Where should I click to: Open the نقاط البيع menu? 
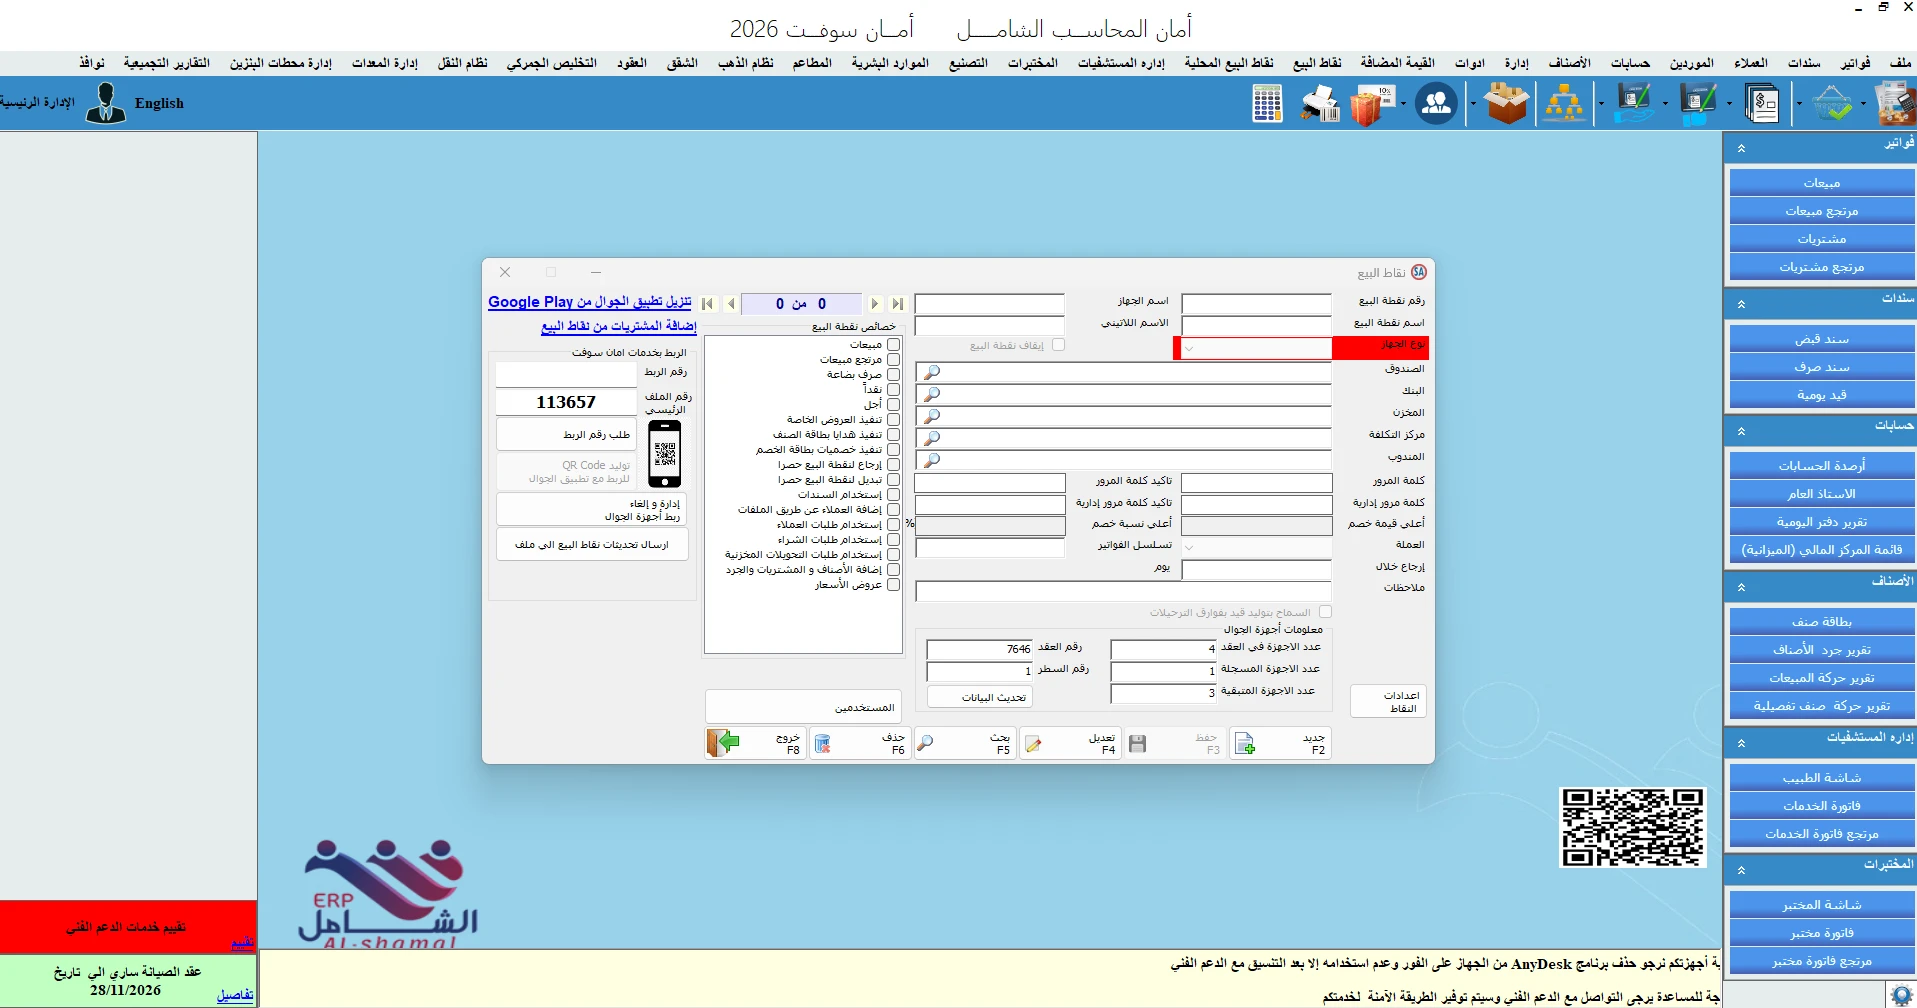(x=1317, y=63)
